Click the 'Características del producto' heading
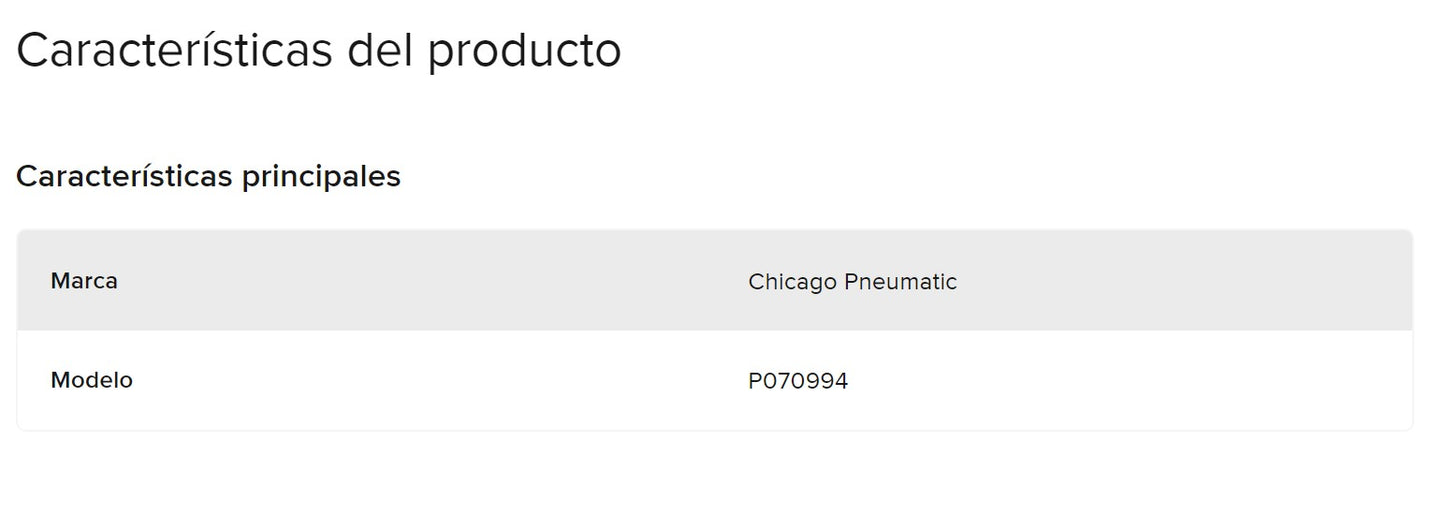Viewport: 1445px width, 515px height. [x=319, y=50]
